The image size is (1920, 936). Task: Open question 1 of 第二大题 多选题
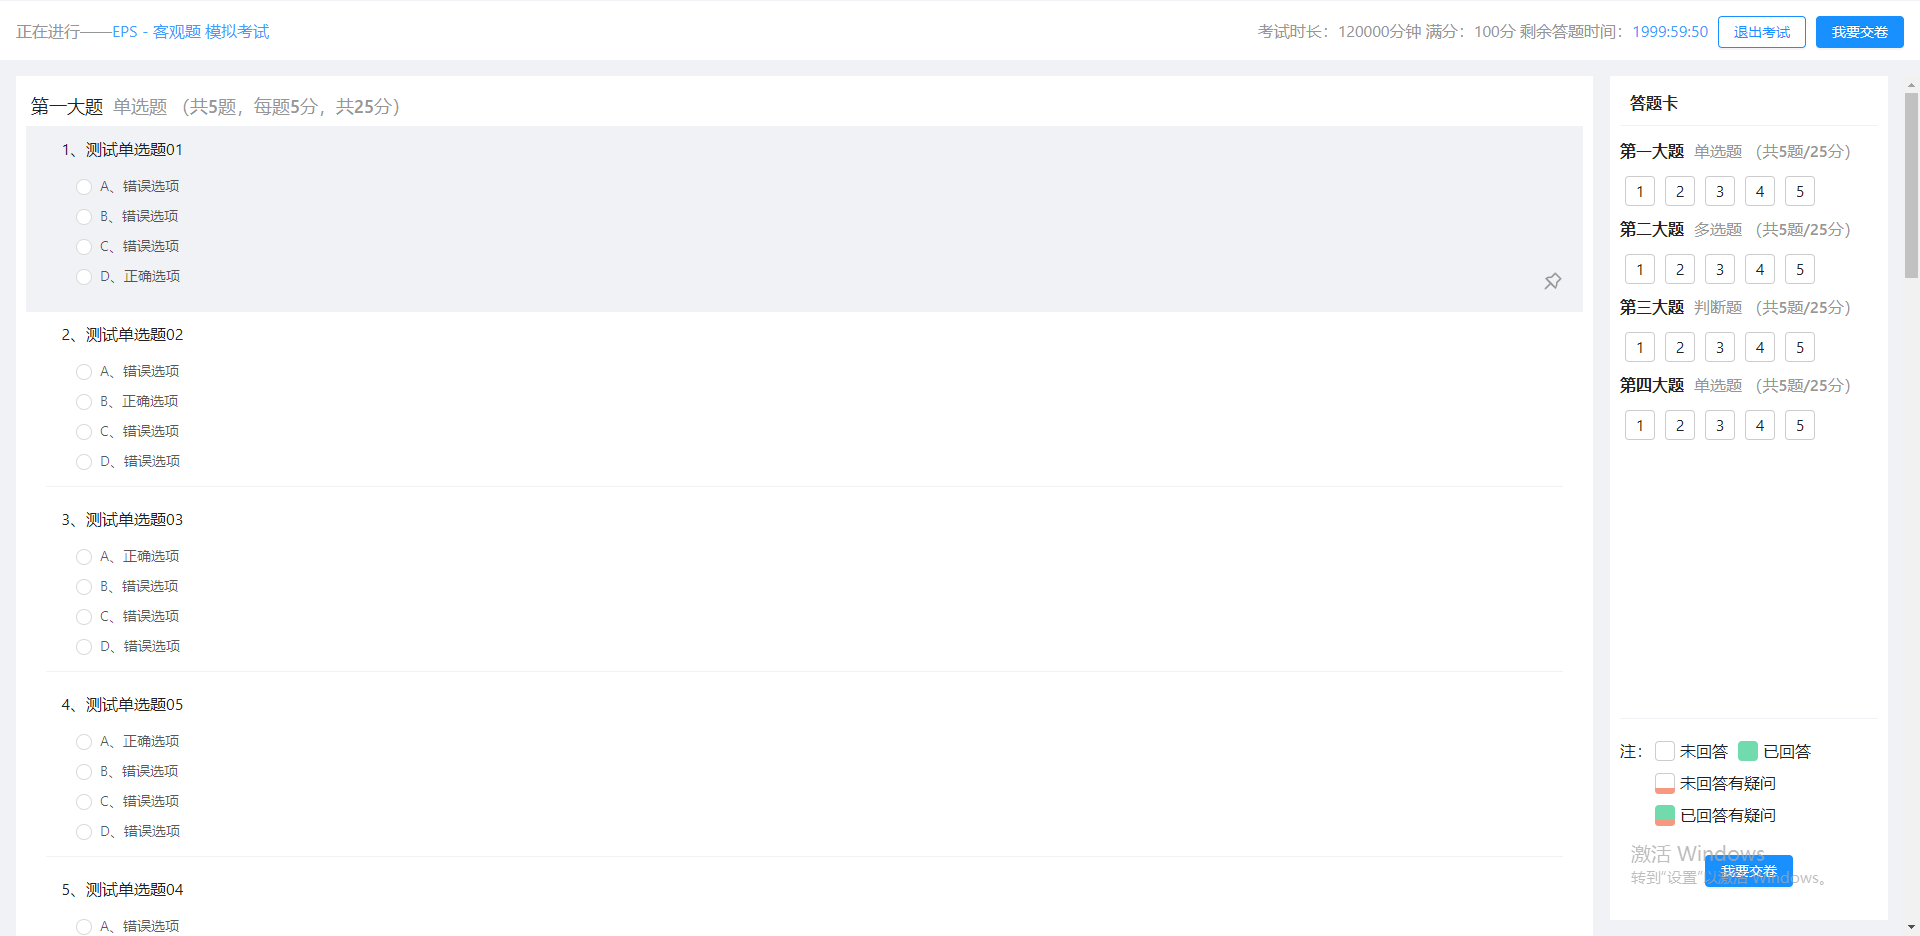tap(1639, 270)
